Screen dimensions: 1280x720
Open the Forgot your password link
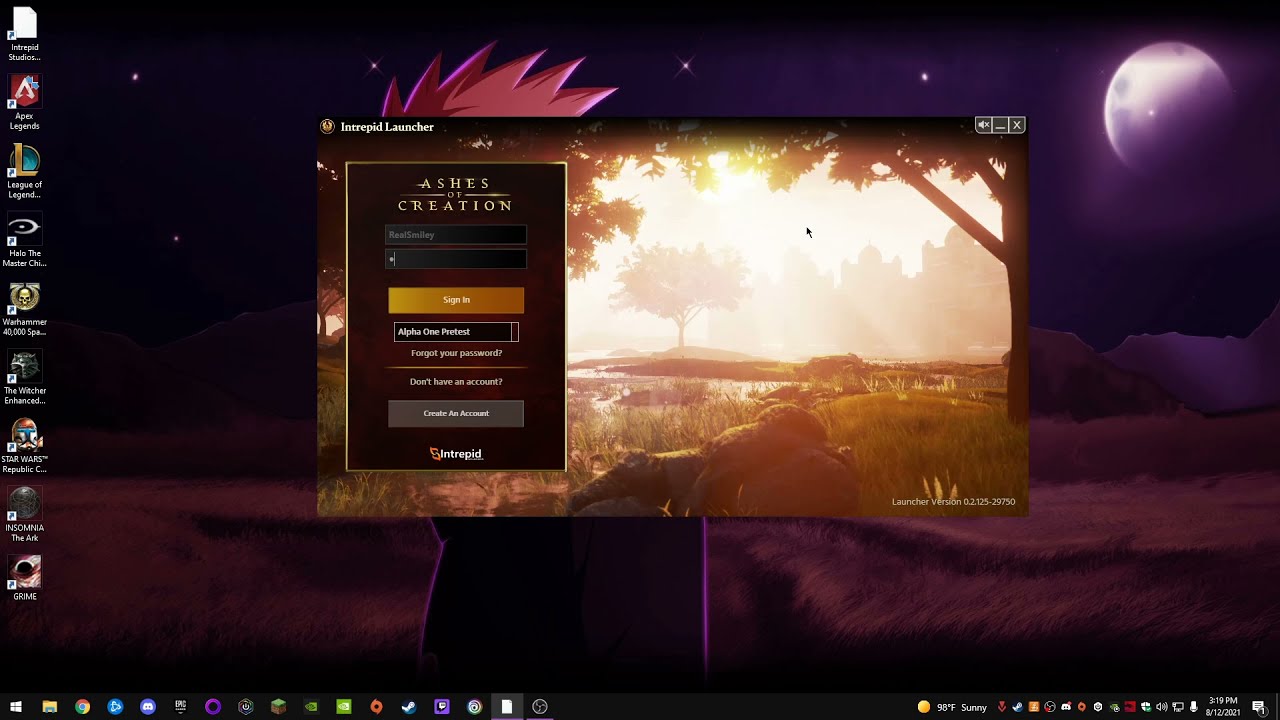pyautogui.click(x=456, y=353)
